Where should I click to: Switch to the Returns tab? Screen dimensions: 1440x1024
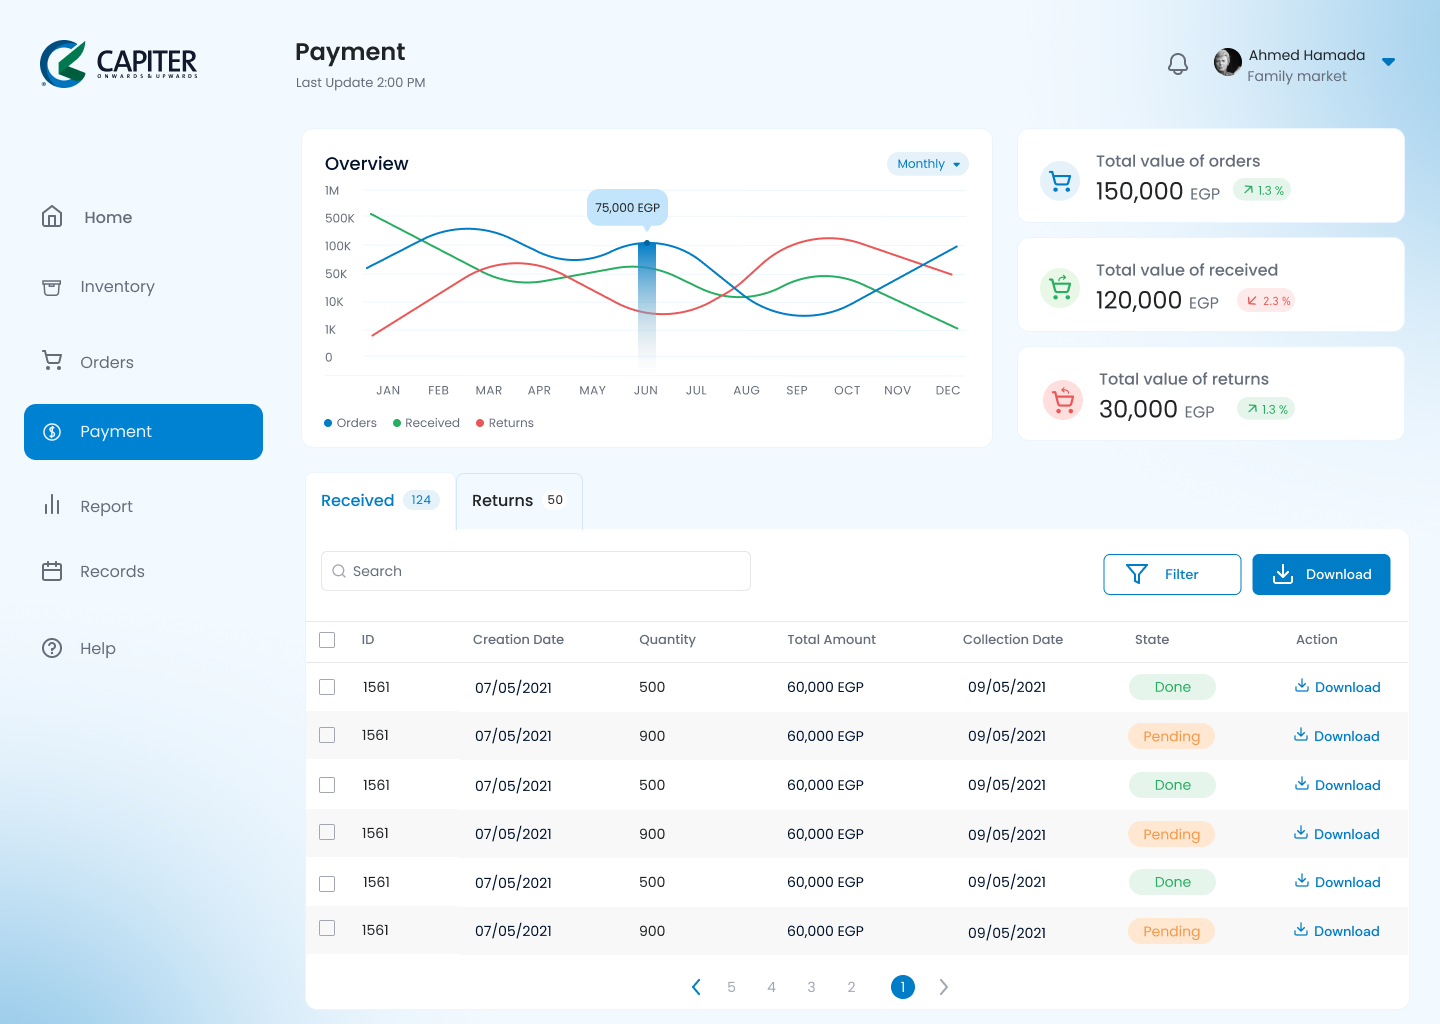(519, 501)
